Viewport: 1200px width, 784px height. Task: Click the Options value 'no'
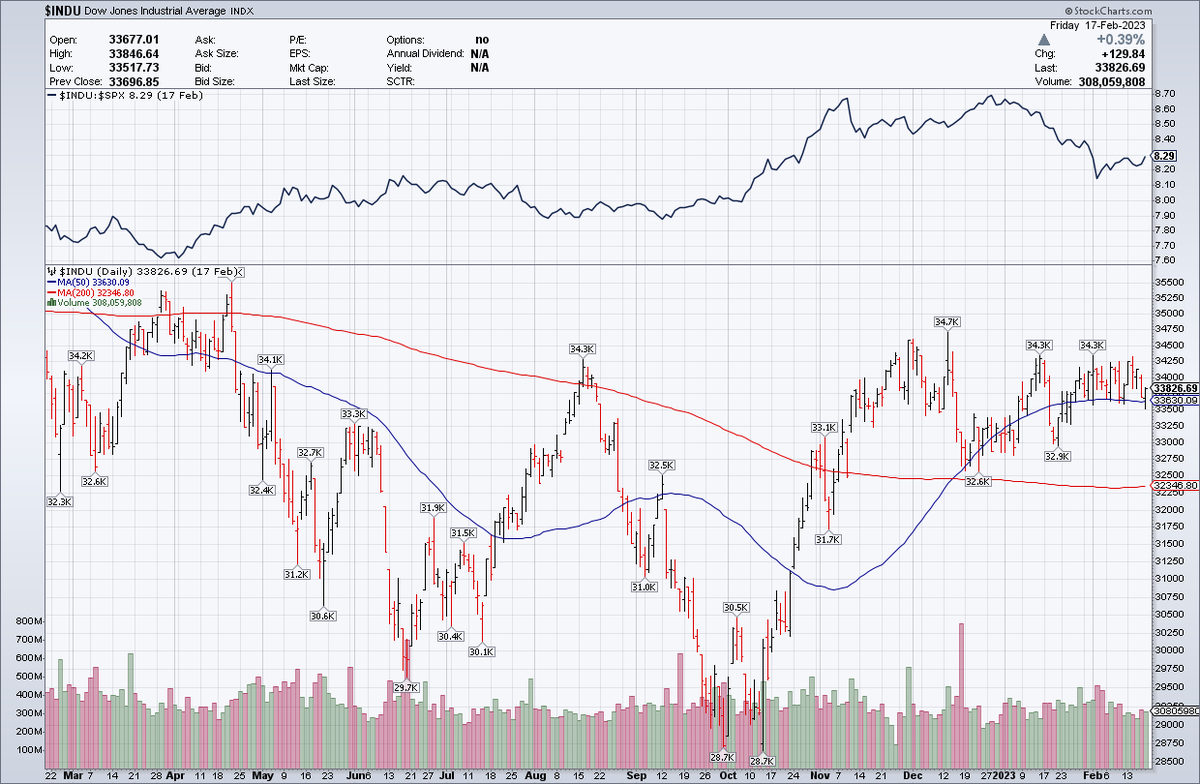(x=483, y=39)
